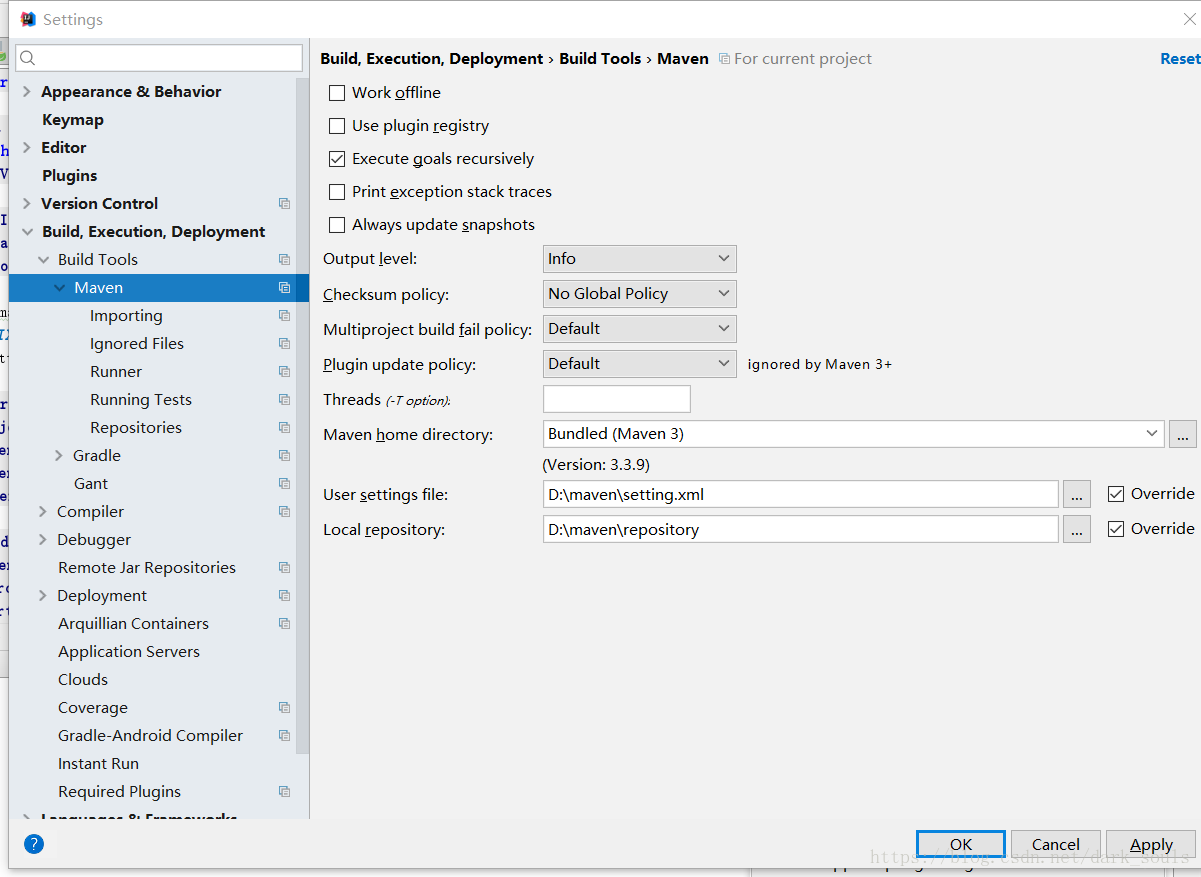Click the settings search field

(158, 58)
